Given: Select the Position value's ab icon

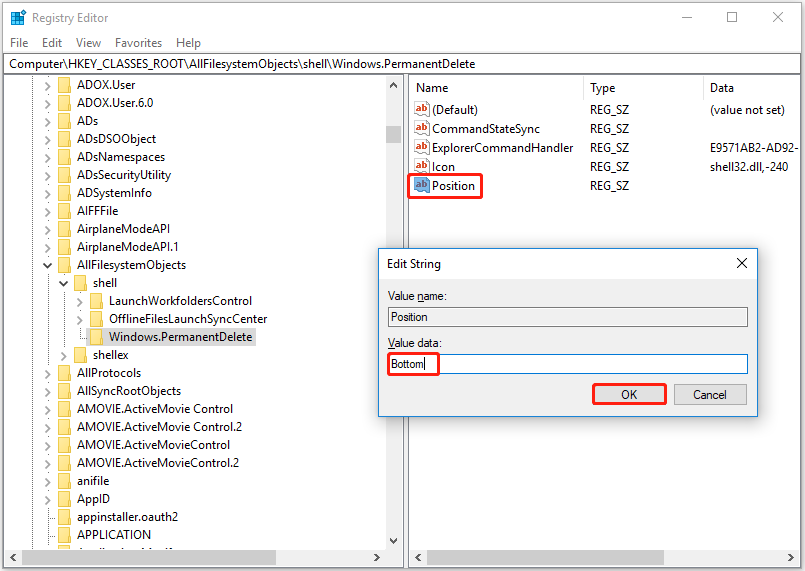Looking at the screenshot, I should 421,185.
